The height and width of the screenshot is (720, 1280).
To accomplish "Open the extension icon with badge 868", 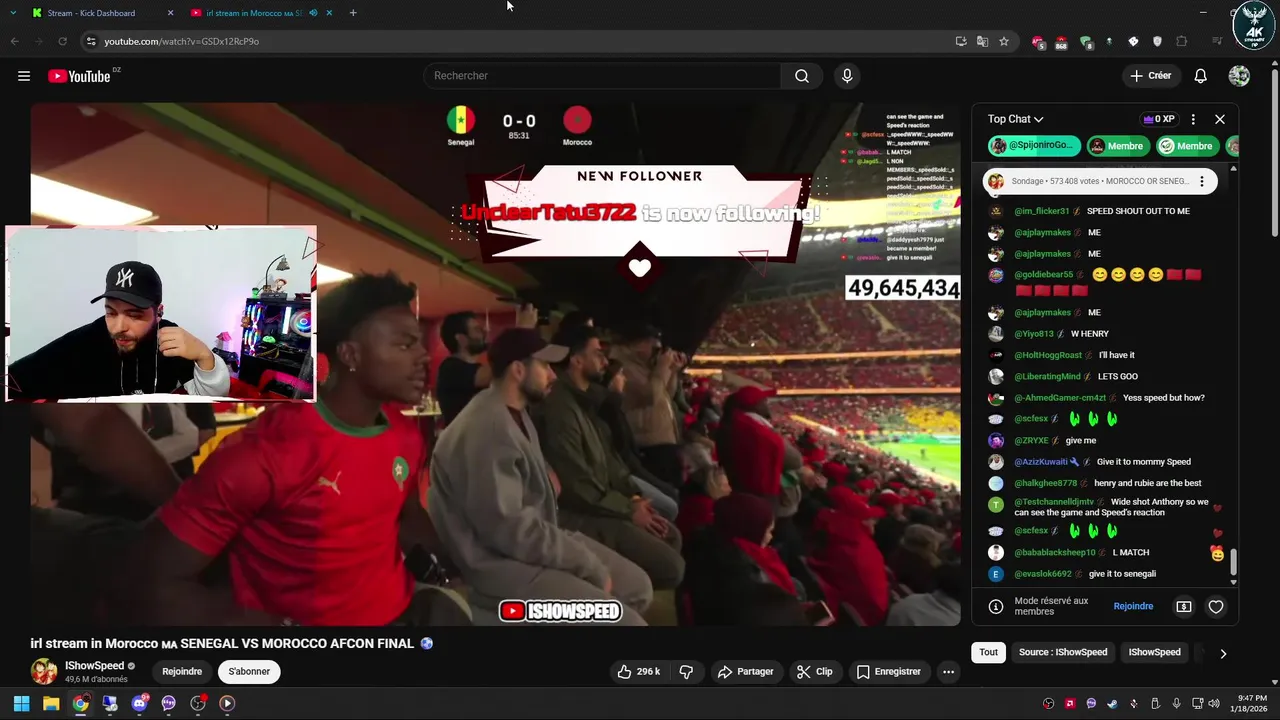I will (1060, 42).
